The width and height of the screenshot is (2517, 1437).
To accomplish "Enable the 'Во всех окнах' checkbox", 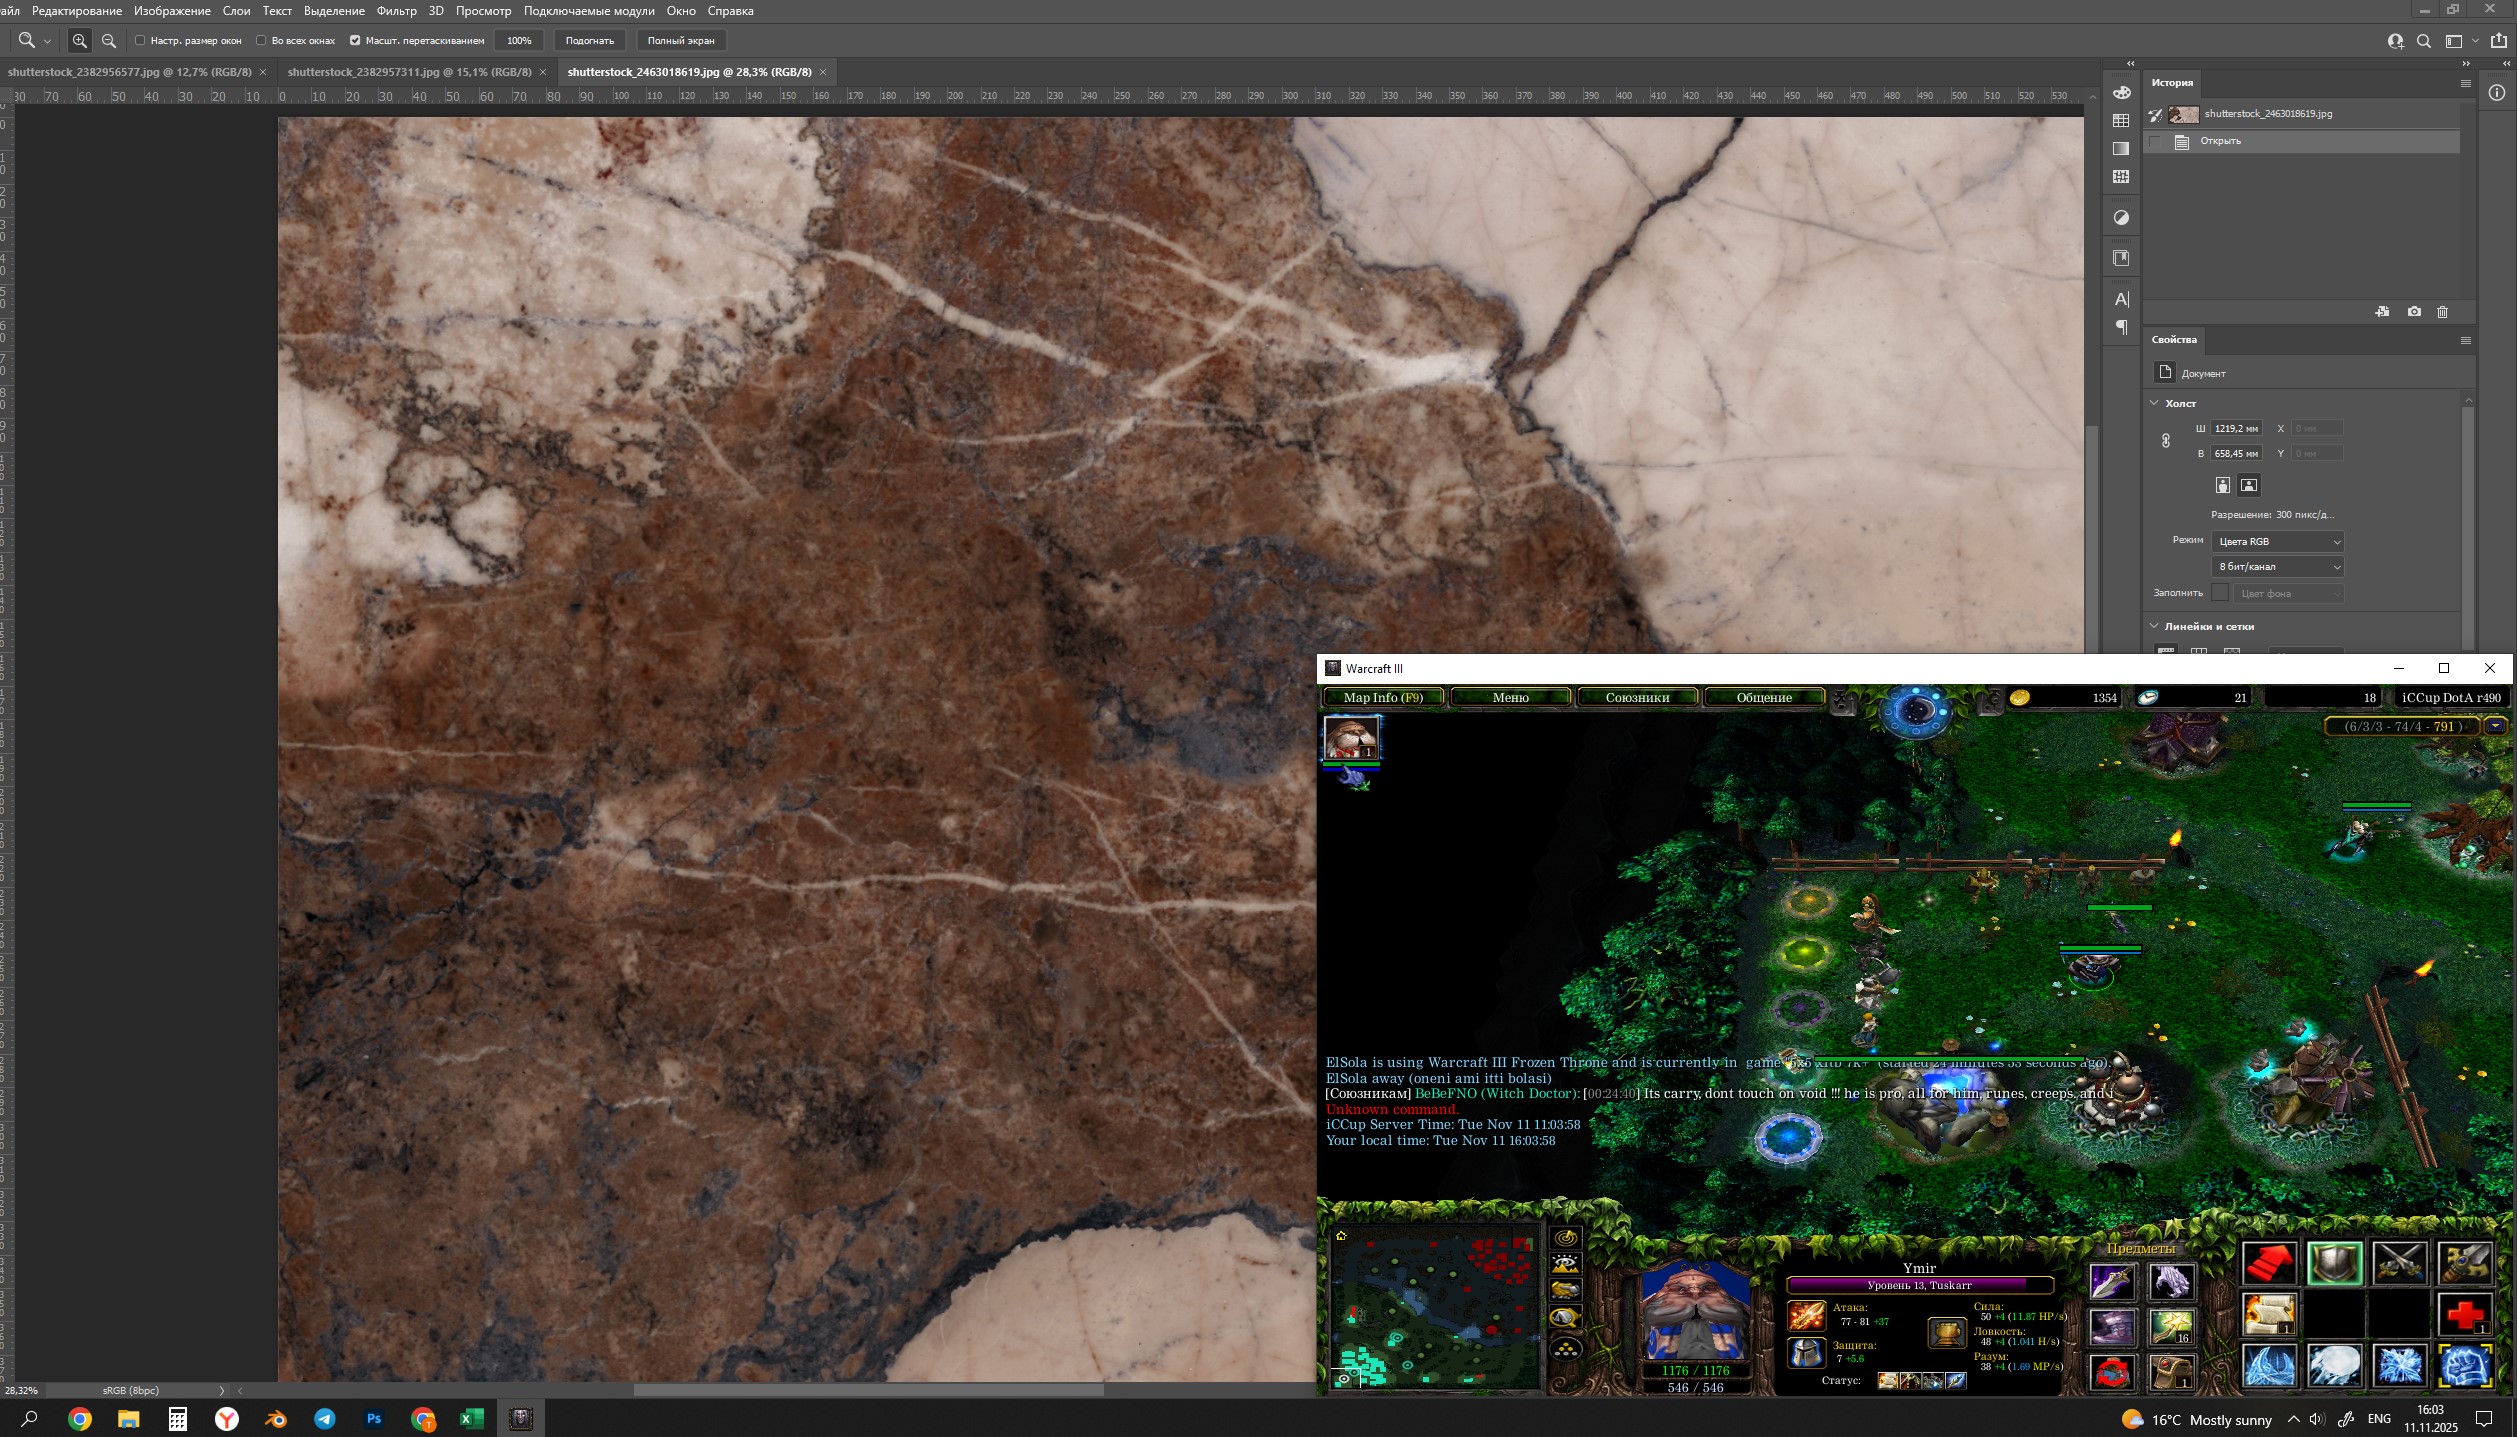I will [x=261, y=41].
